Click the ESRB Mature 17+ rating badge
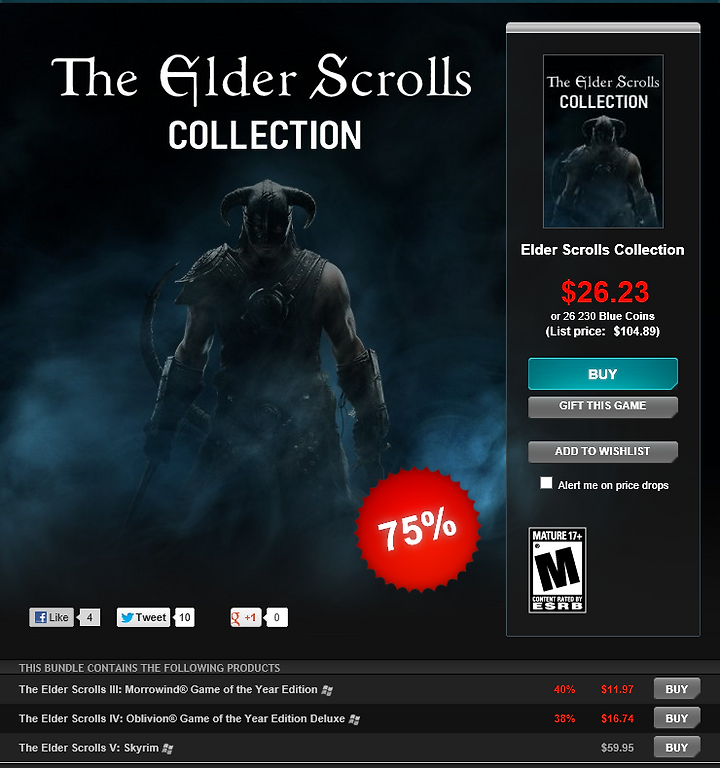 557,570
